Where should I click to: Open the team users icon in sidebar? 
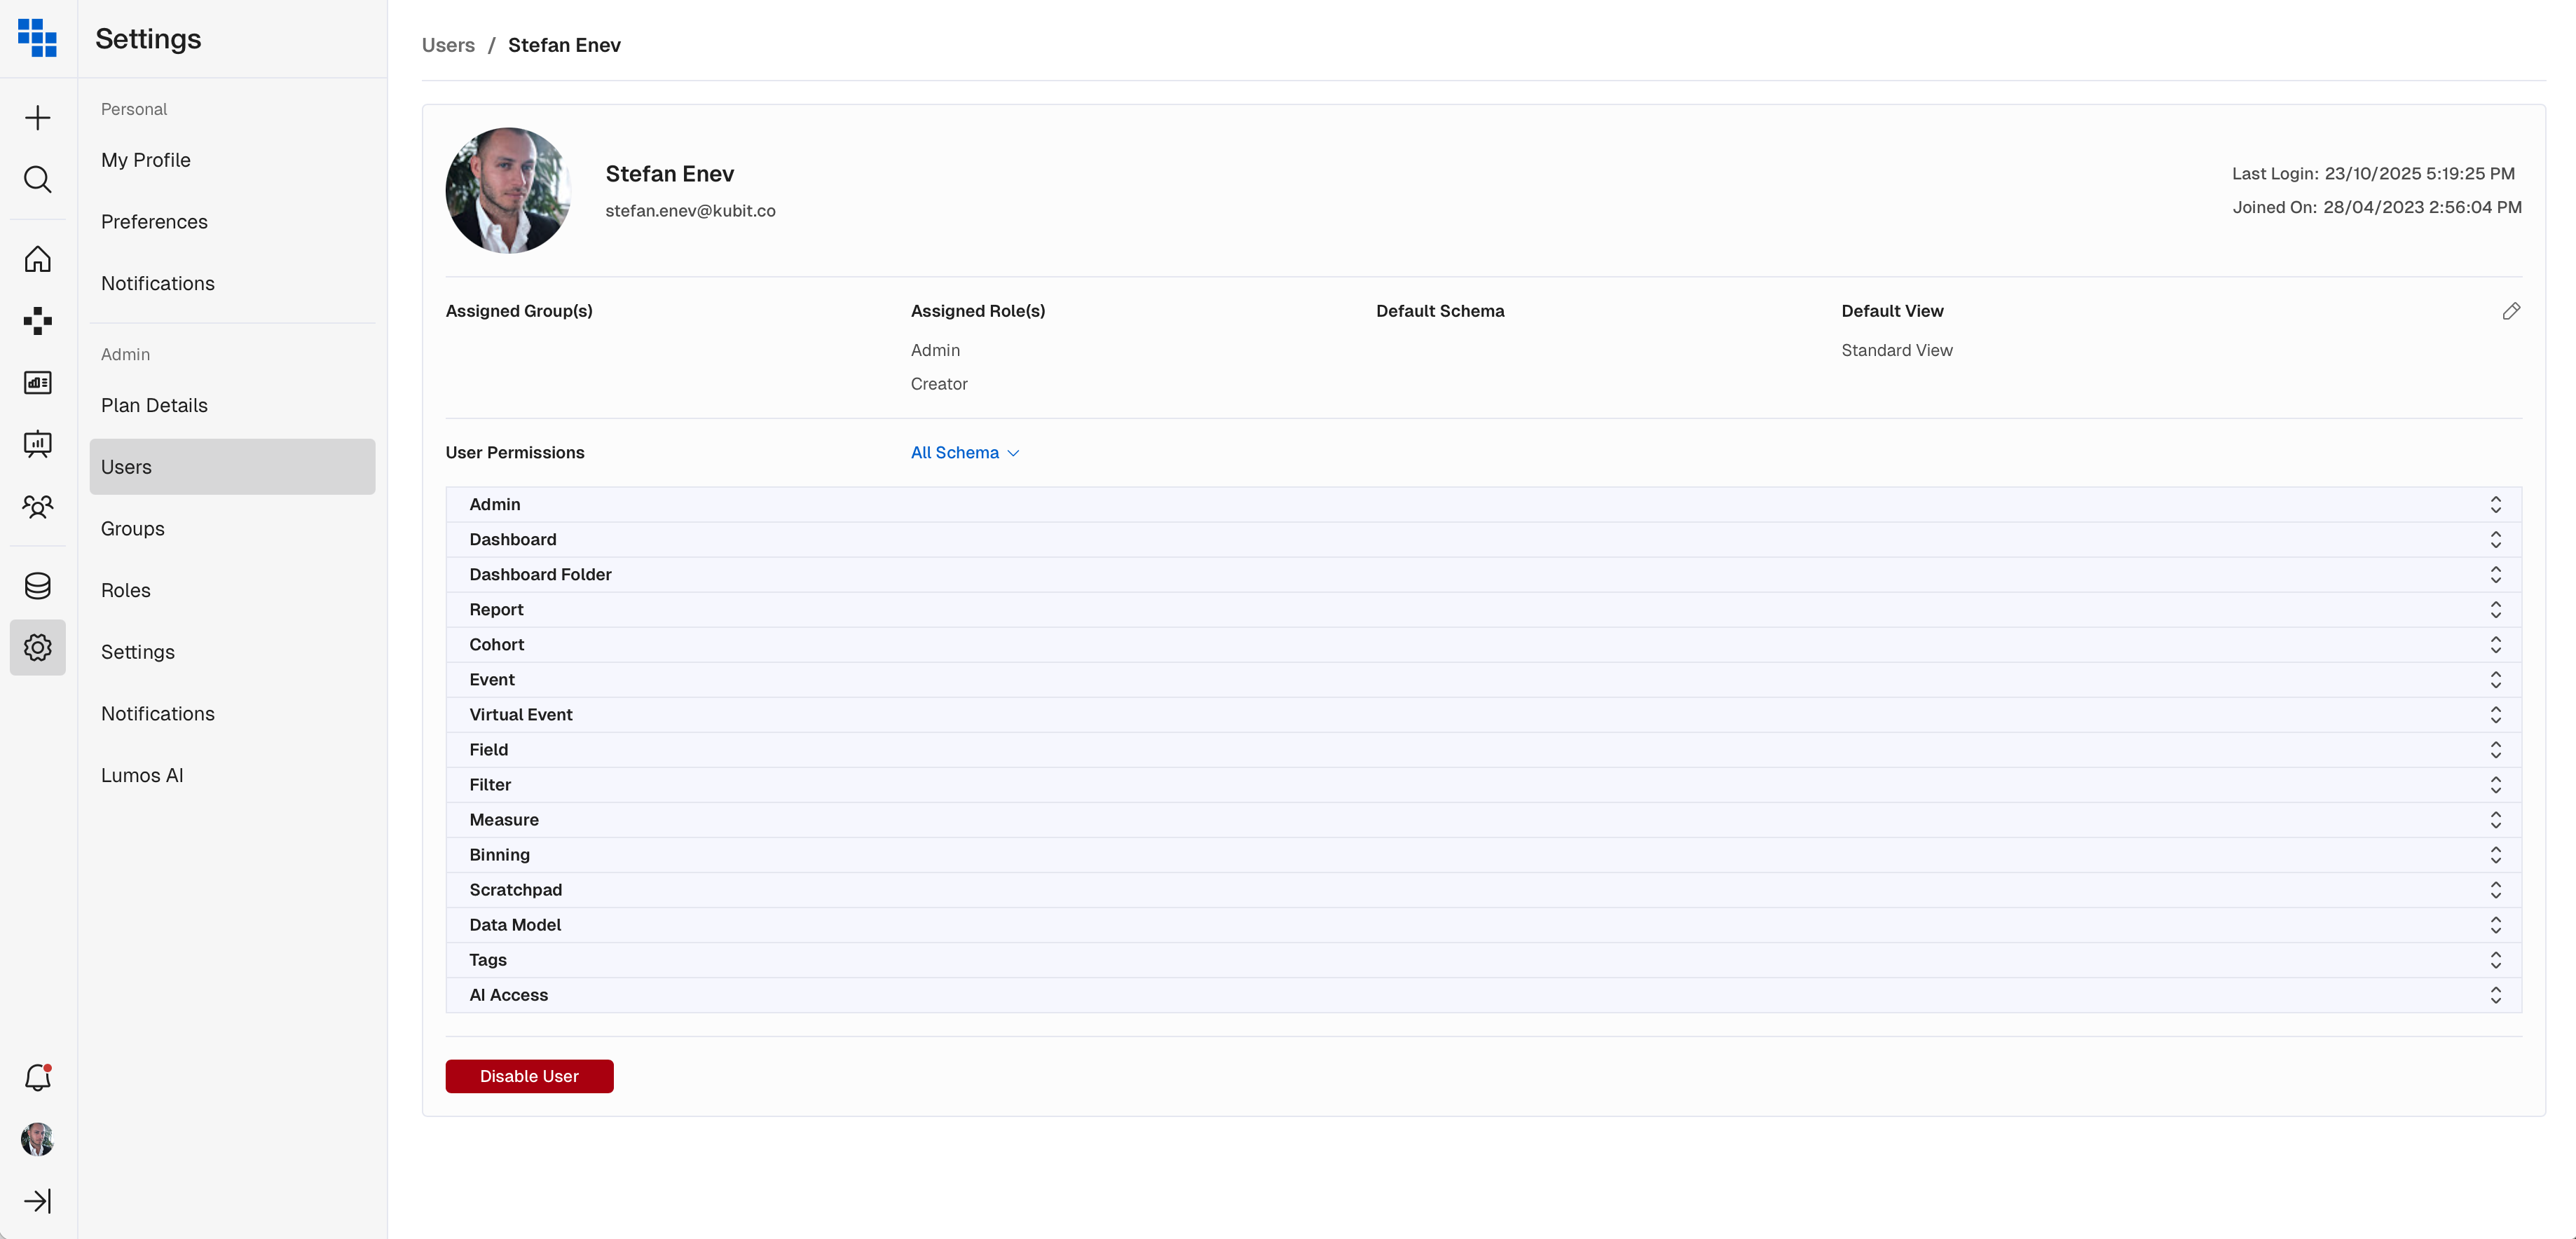click(x=38, y=506)
